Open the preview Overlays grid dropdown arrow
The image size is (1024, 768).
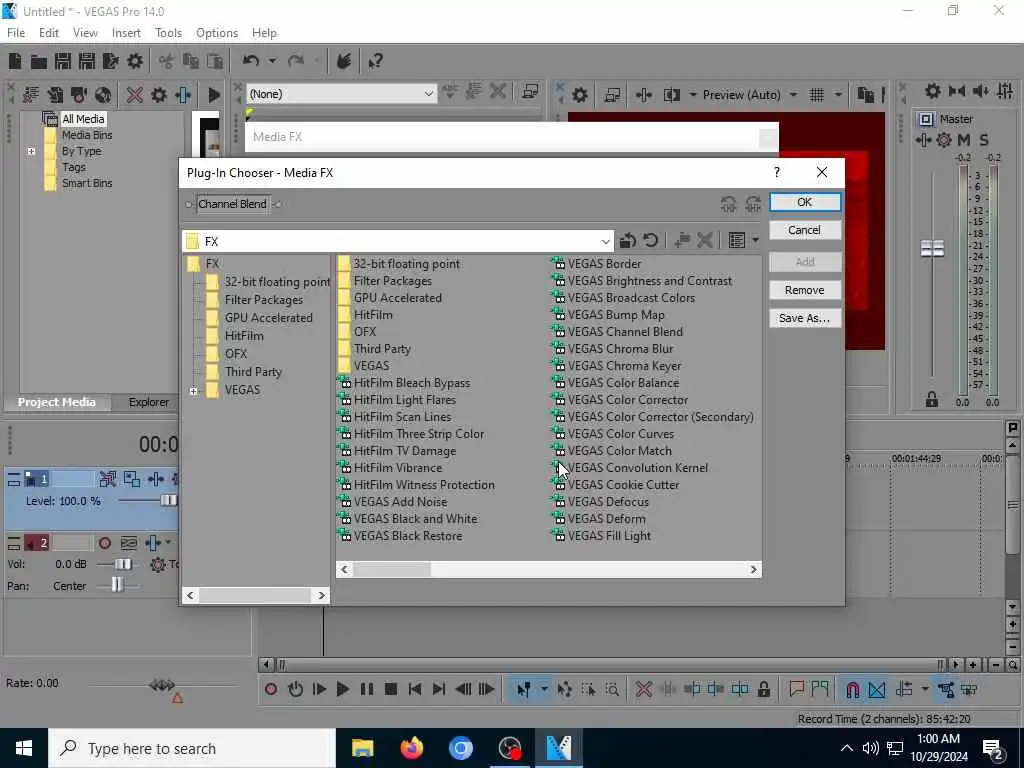(x=838, y=95)
